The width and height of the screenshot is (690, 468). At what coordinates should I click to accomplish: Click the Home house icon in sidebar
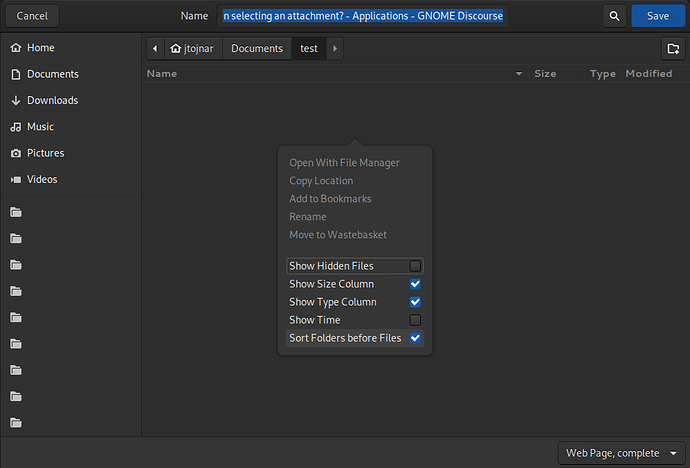[16, 48]
